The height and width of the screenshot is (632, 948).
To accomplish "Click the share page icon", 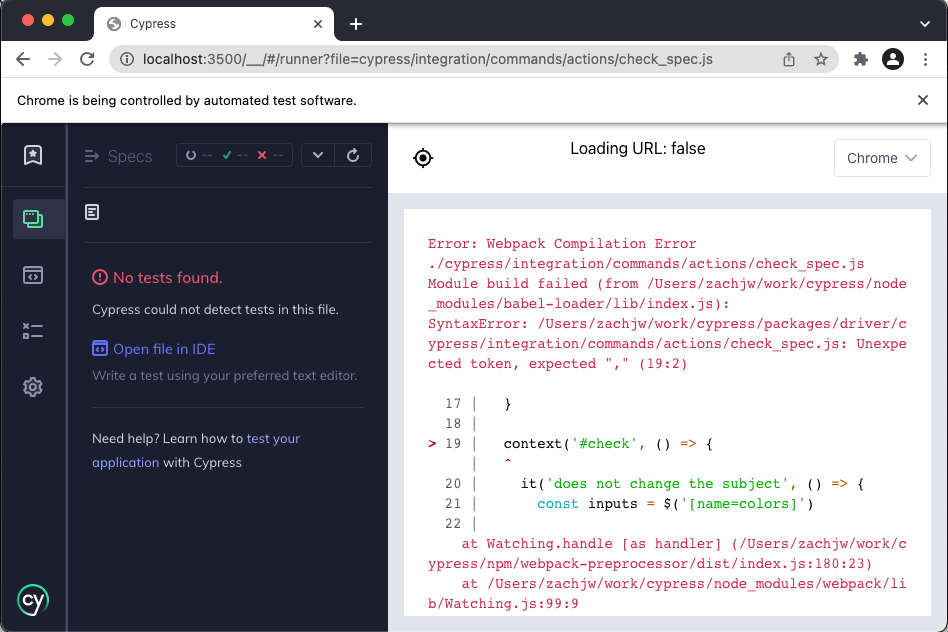I will click(788, 59).
